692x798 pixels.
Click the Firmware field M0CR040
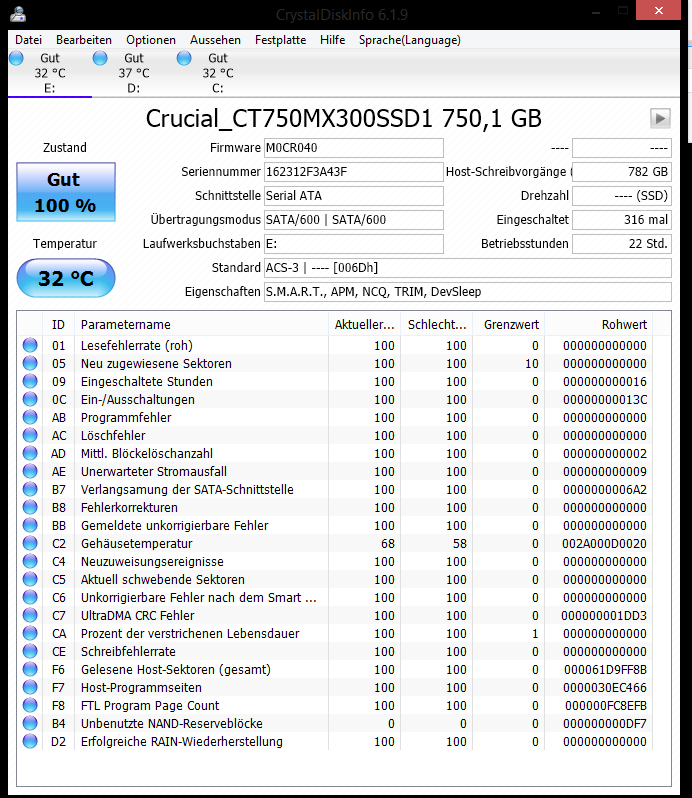pos(354,148)
